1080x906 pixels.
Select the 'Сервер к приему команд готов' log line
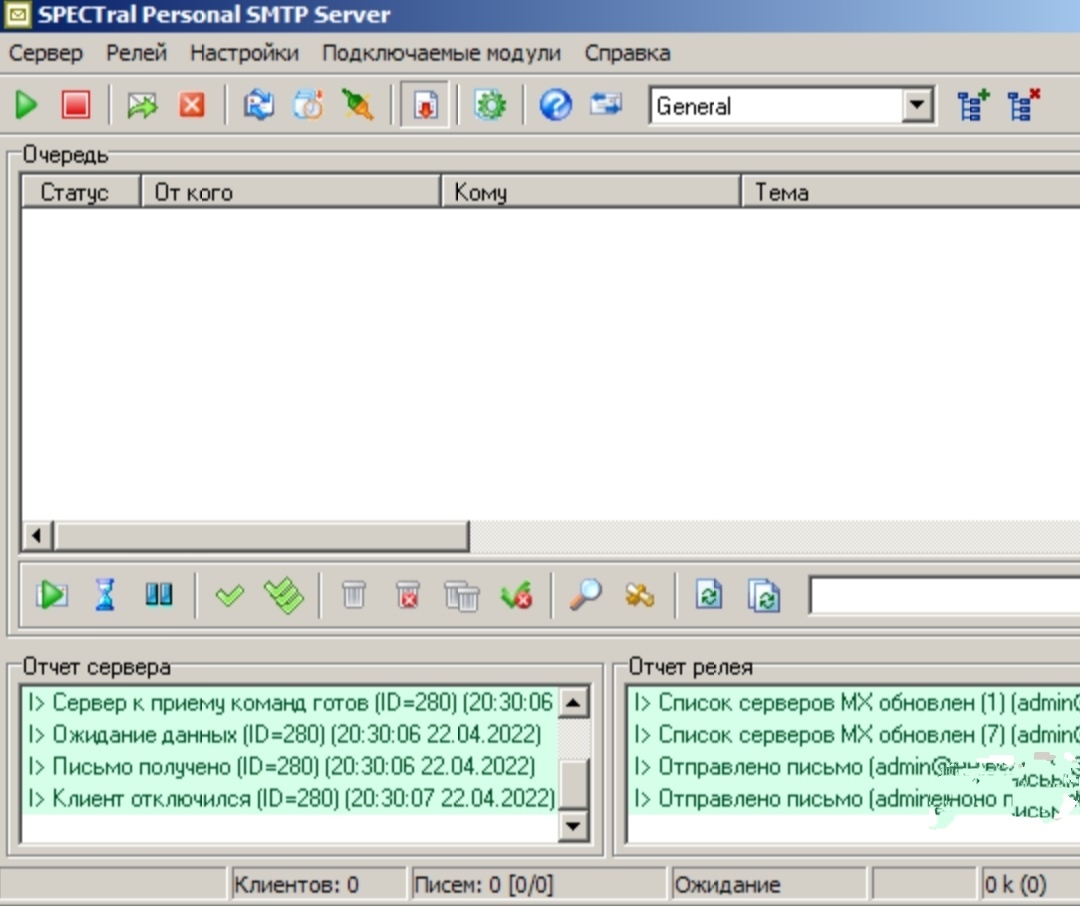coord(289,703)
